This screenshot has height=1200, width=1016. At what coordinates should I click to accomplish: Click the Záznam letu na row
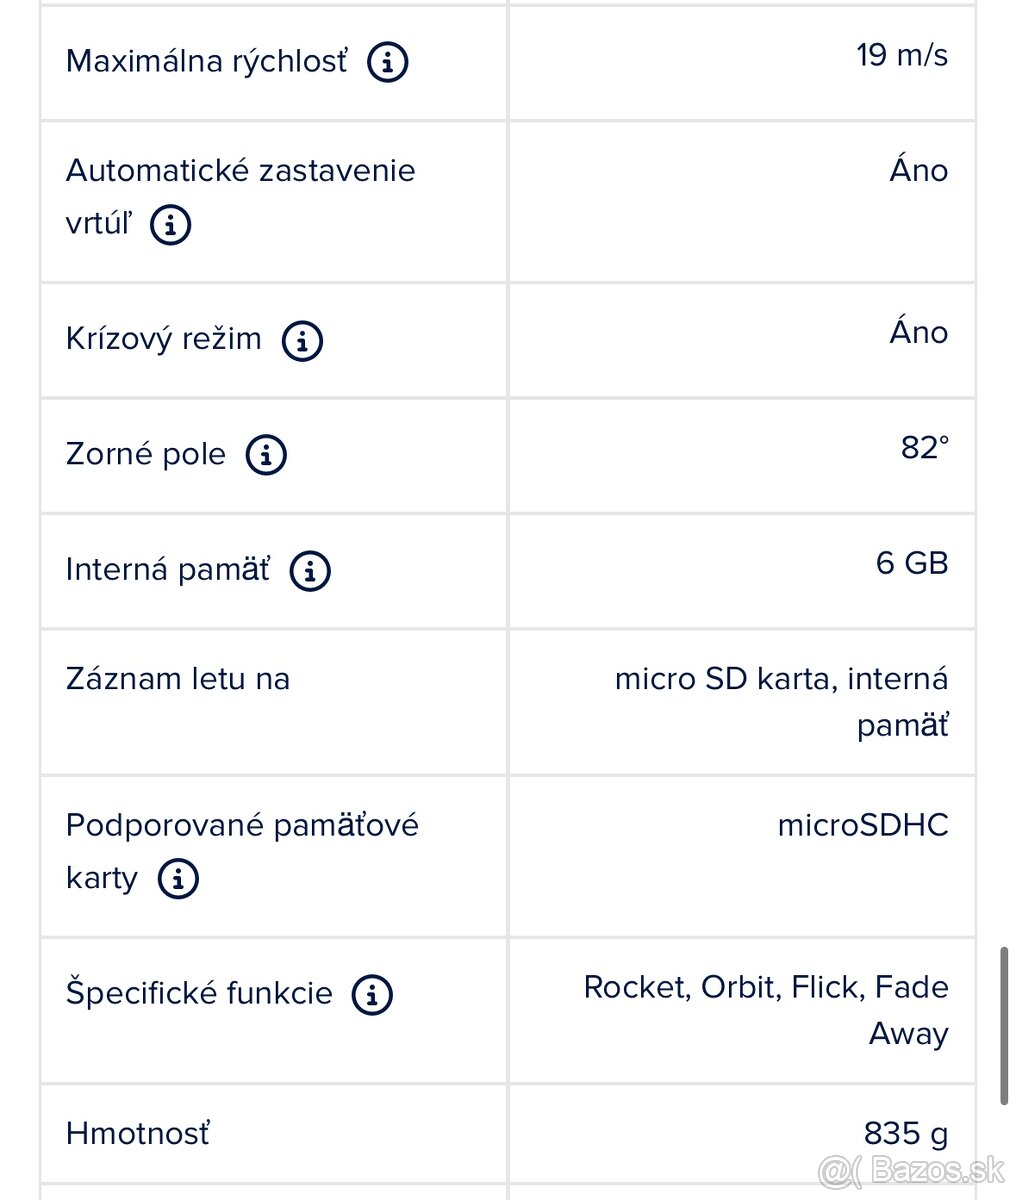coord(177,679)
